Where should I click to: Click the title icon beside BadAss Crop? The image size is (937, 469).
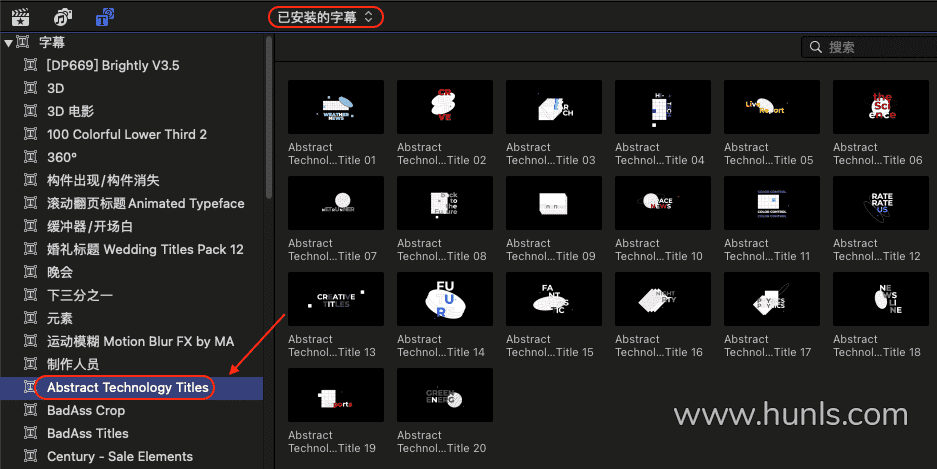(x=30, y=410)
